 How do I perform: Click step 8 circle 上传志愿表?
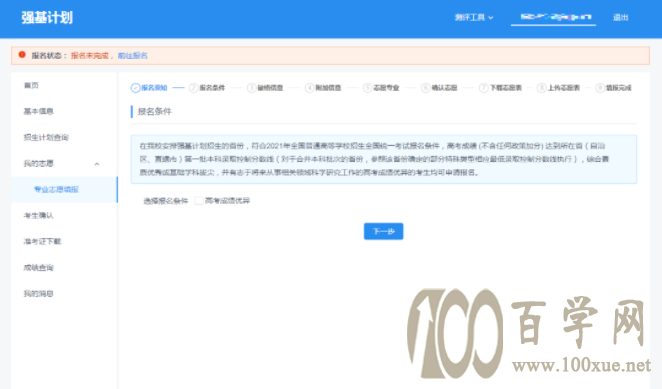(542, 88)
